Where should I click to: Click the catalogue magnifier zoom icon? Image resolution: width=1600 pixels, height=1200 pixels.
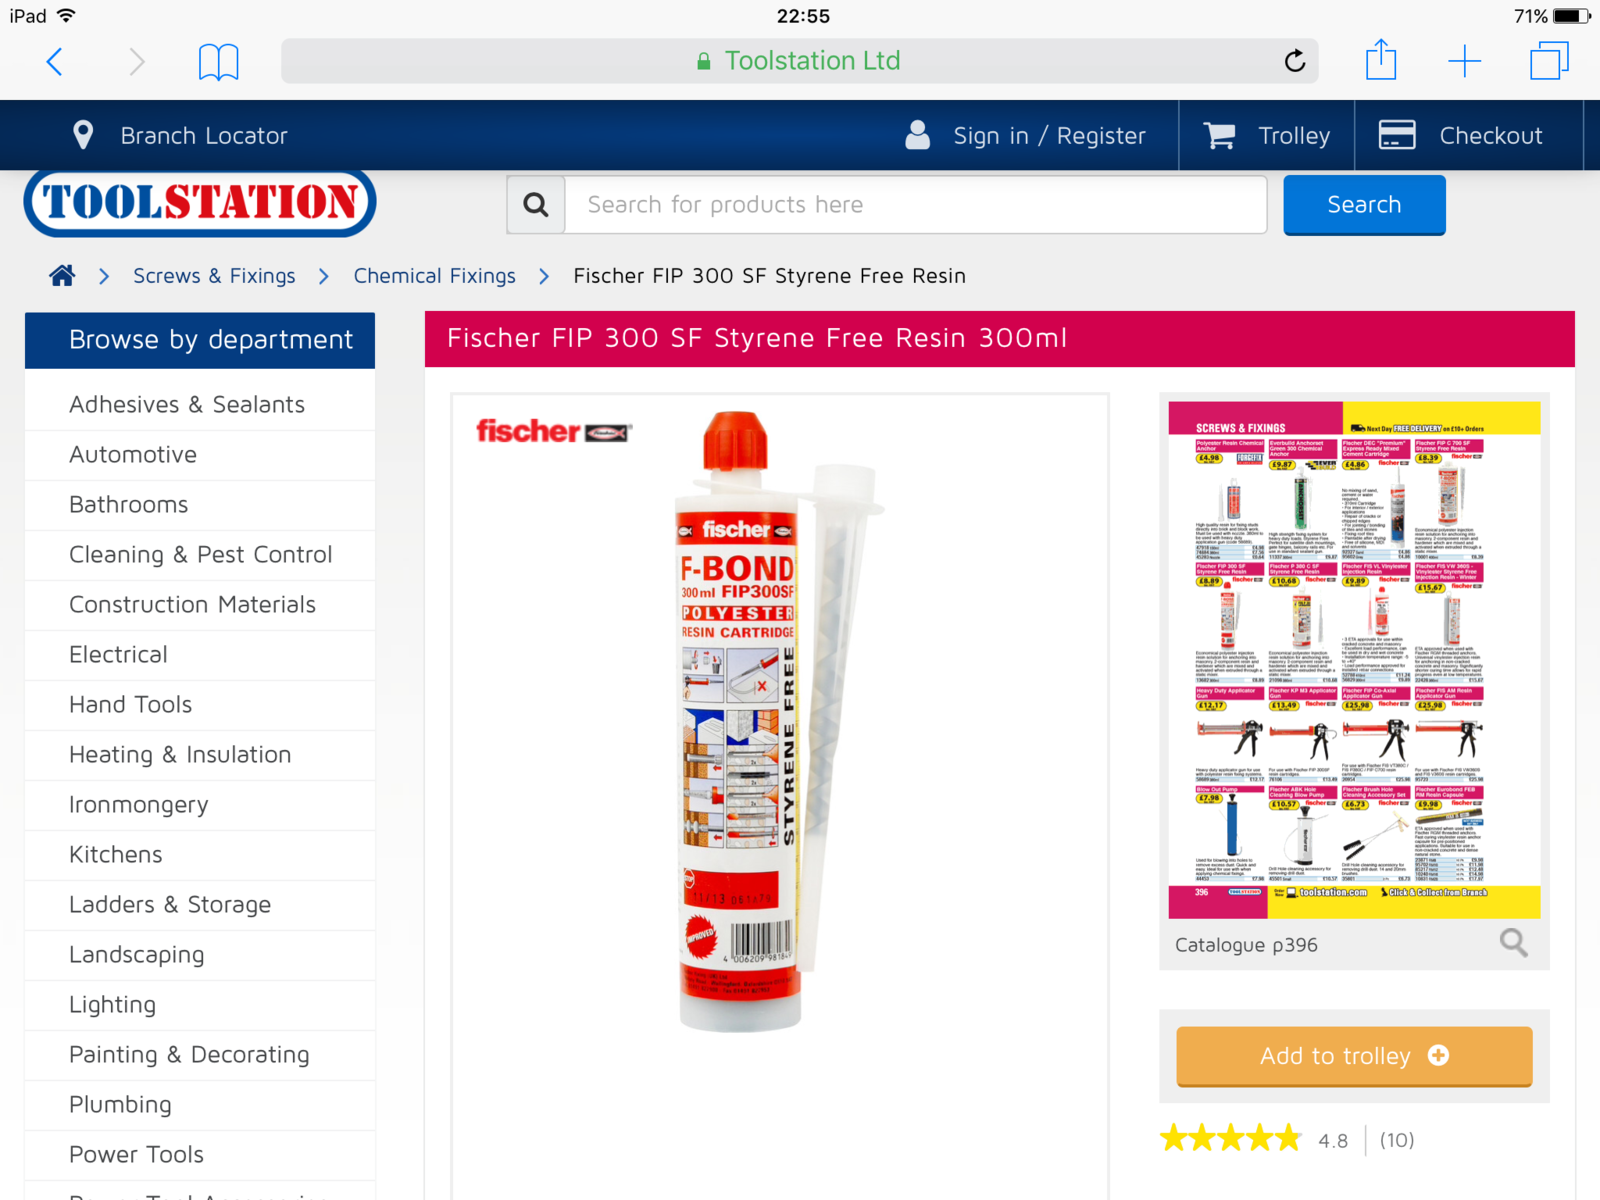(1513, 942)
